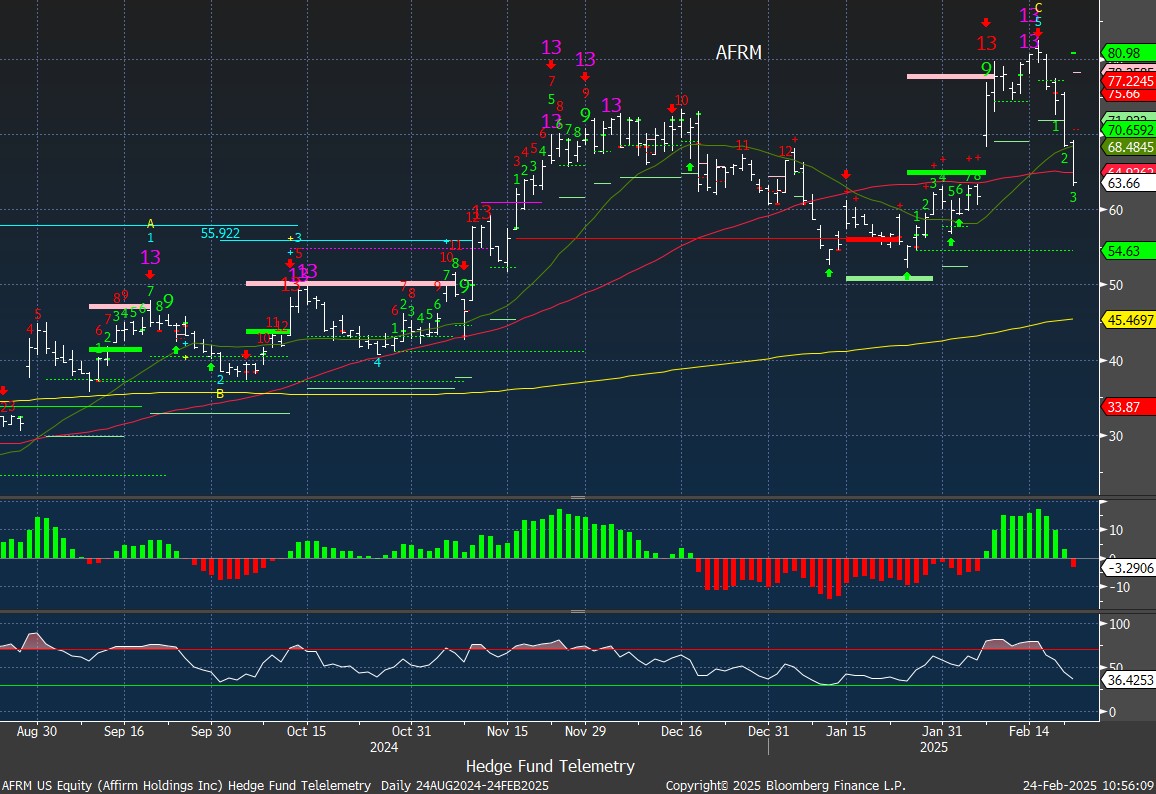Image resolution: width=1156 pixels, height=794 pixels.
Task: Click the Feb 14 date label
Action: pyautogui.click(x=1028, y=731)
